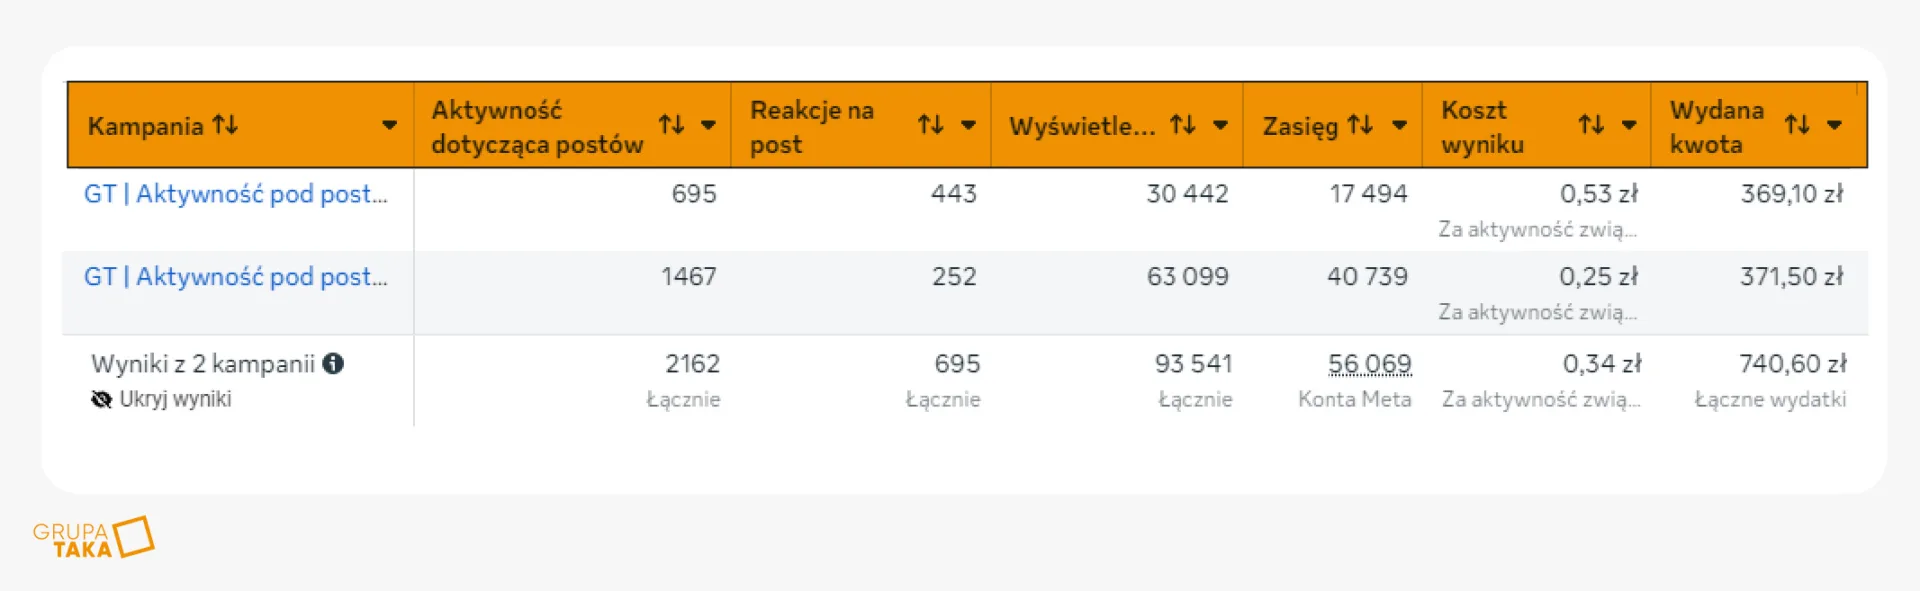Open first GT | Aktywność pod post campaign link
Viewport: 1920px width, 591px height.
click(x=235, y=194)
